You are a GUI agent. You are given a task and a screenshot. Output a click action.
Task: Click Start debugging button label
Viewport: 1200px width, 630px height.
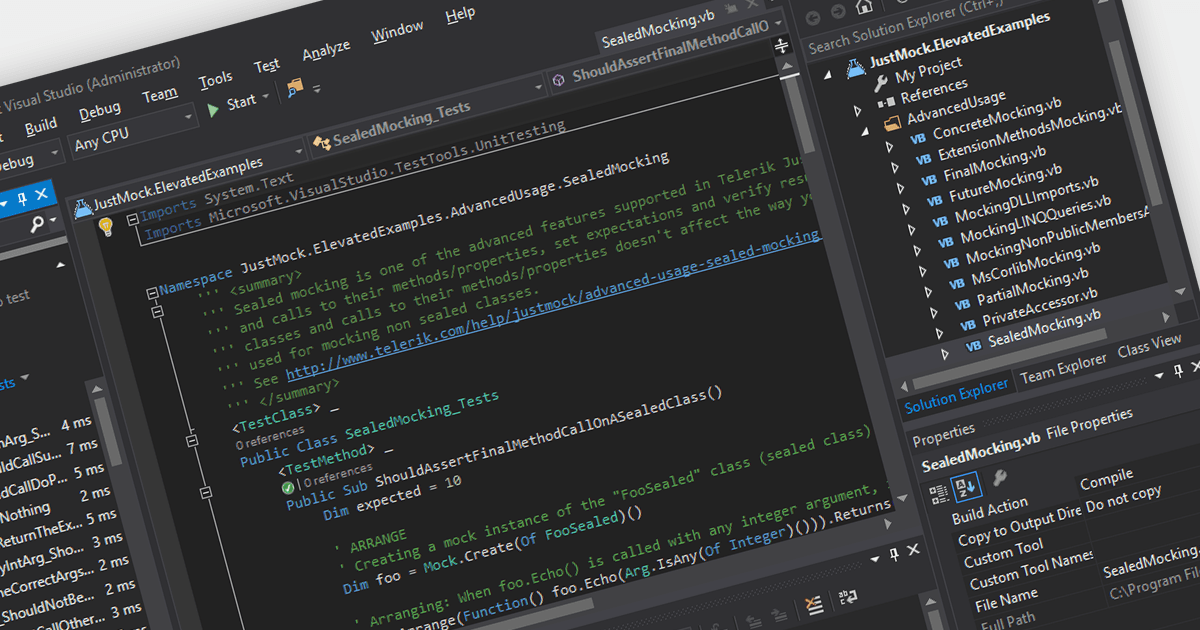242,102
